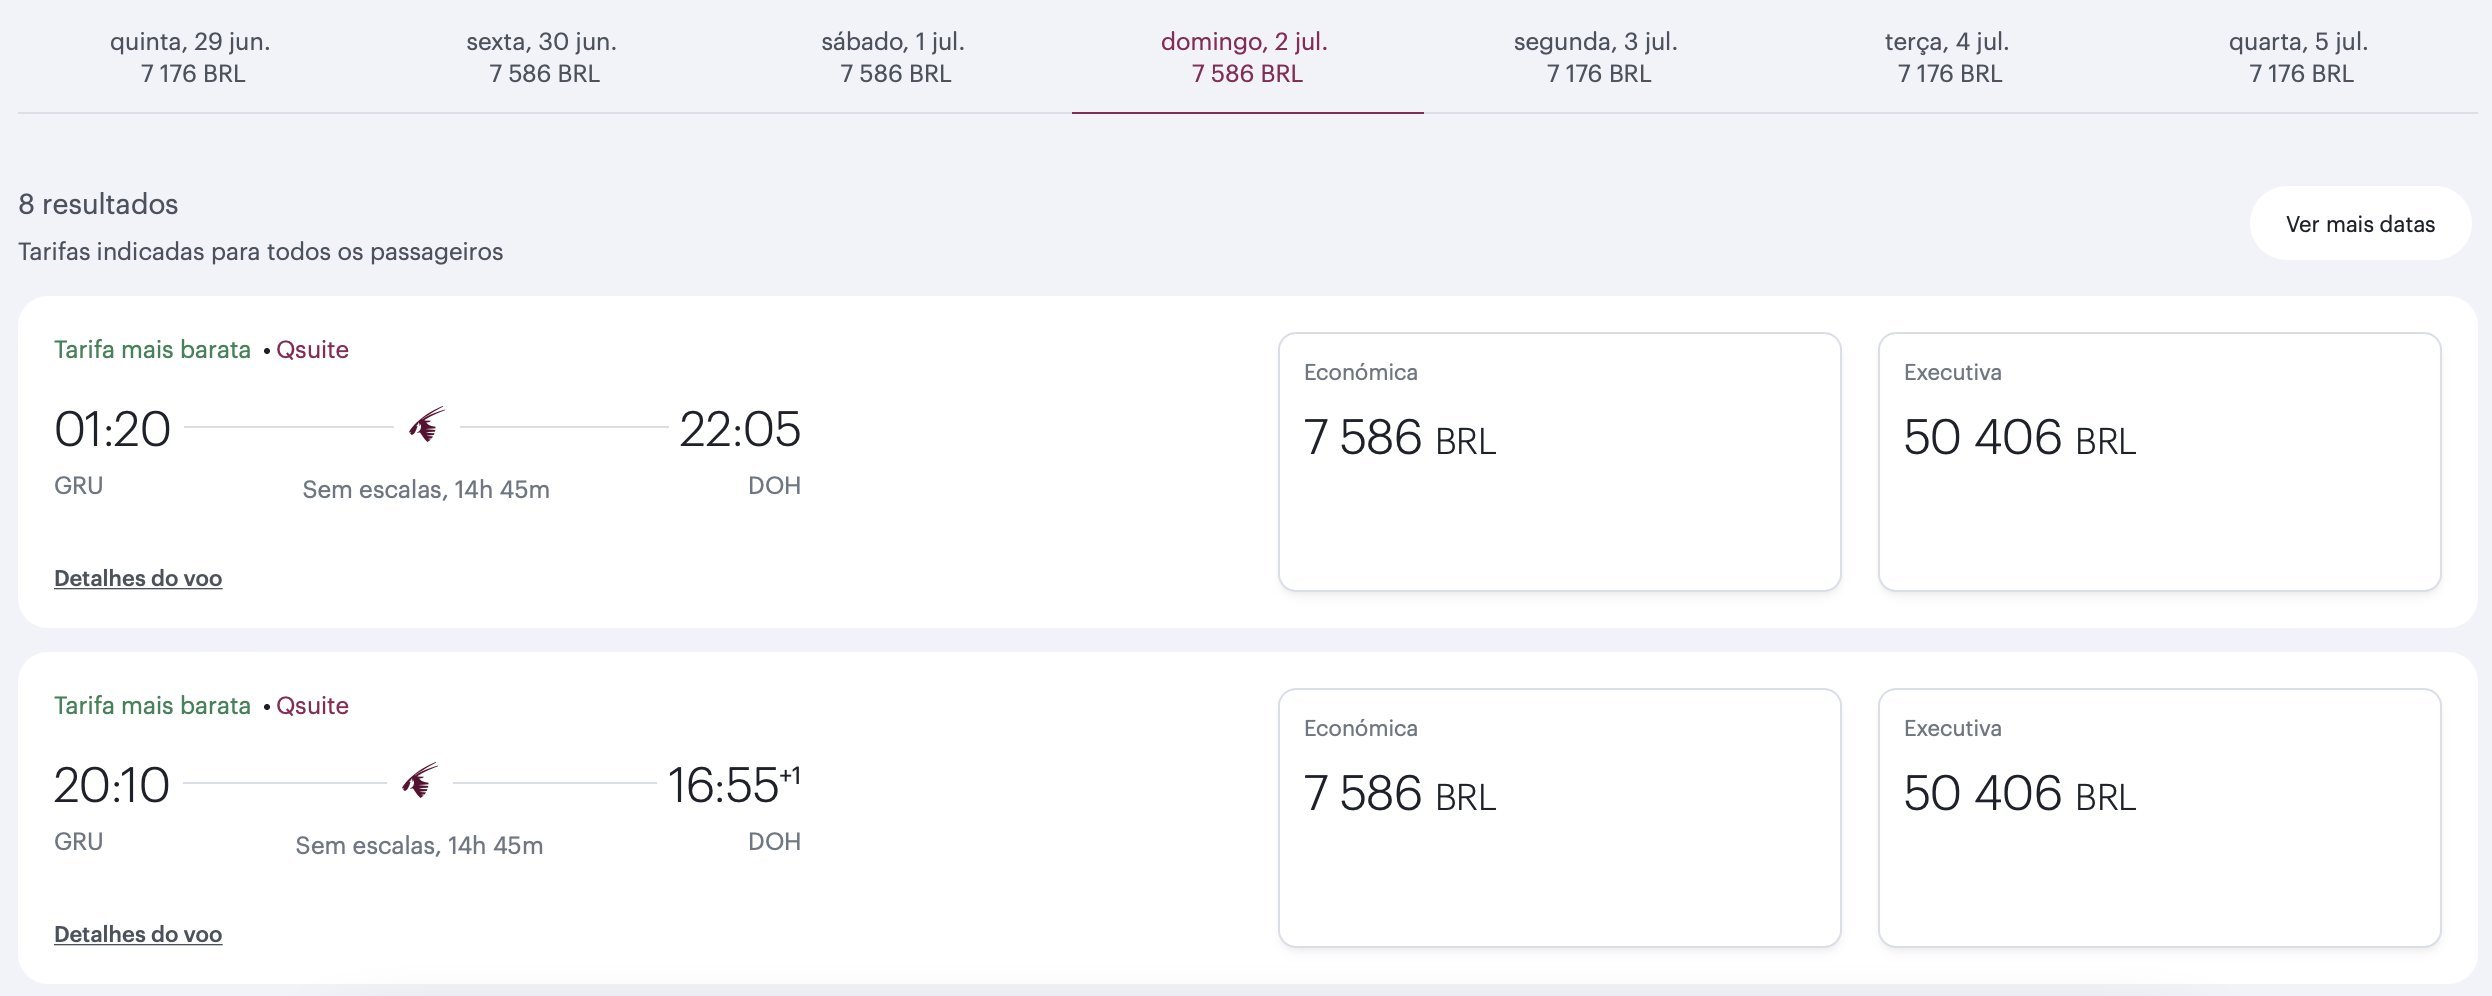Choose Económica fare on the 20:10 flight
The image size is (2492, 996).
point(1559,817)
